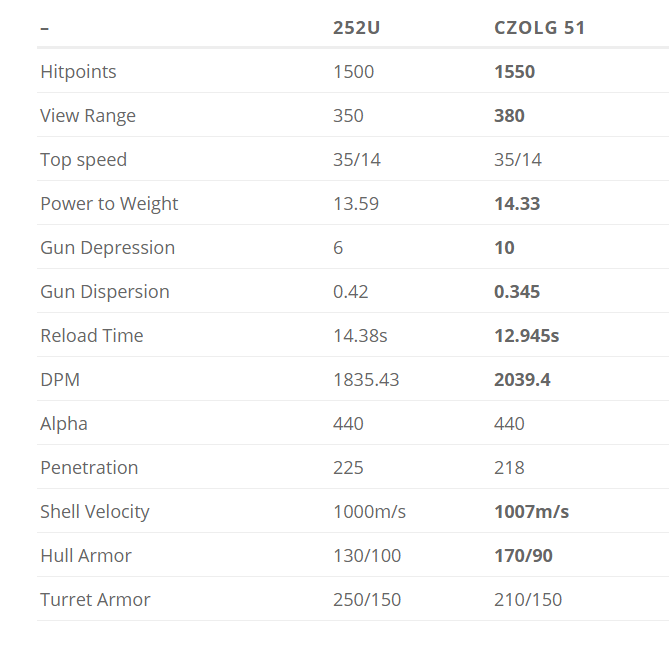Select the Hull Armor label

coord(86,556)
